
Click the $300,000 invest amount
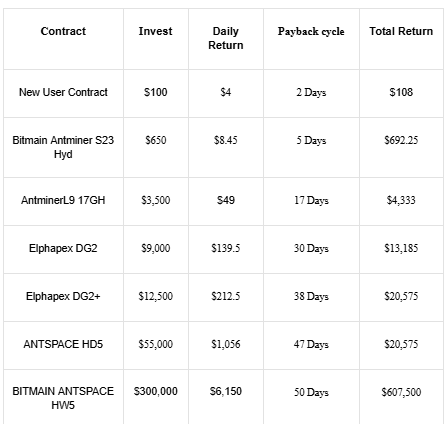pyautogui.click(x=155, y=391)
